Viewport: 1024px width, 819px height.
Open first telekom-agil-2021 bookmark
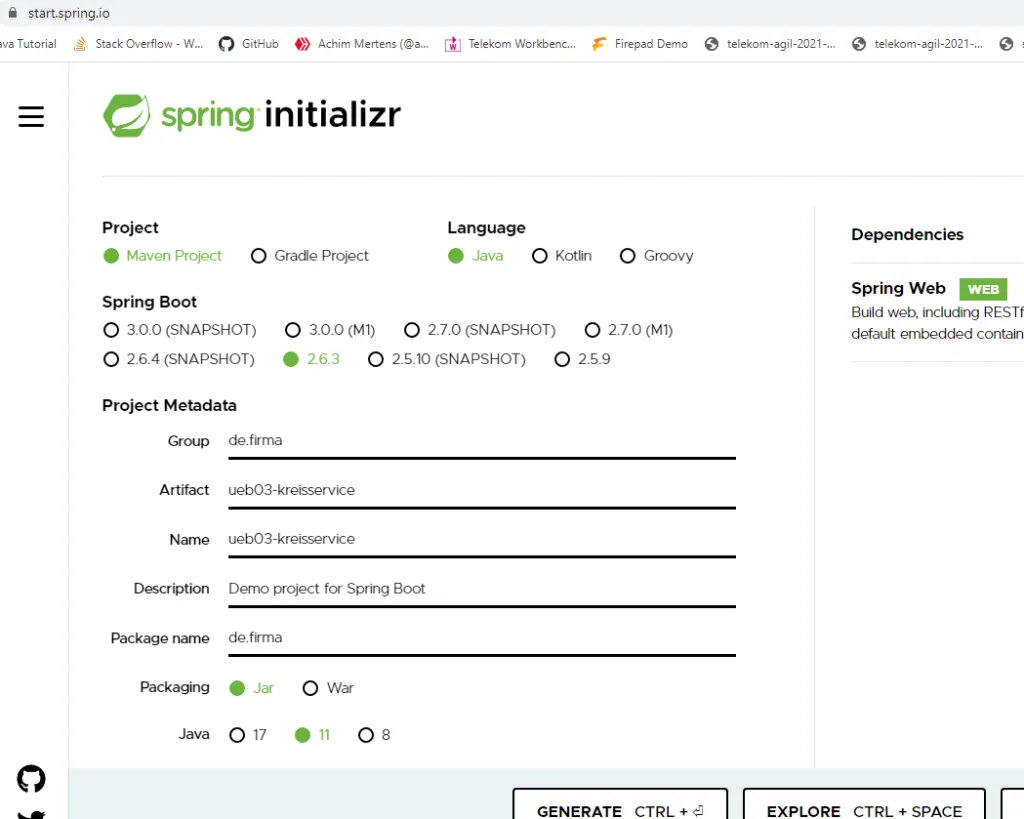(x=770, y=44)
